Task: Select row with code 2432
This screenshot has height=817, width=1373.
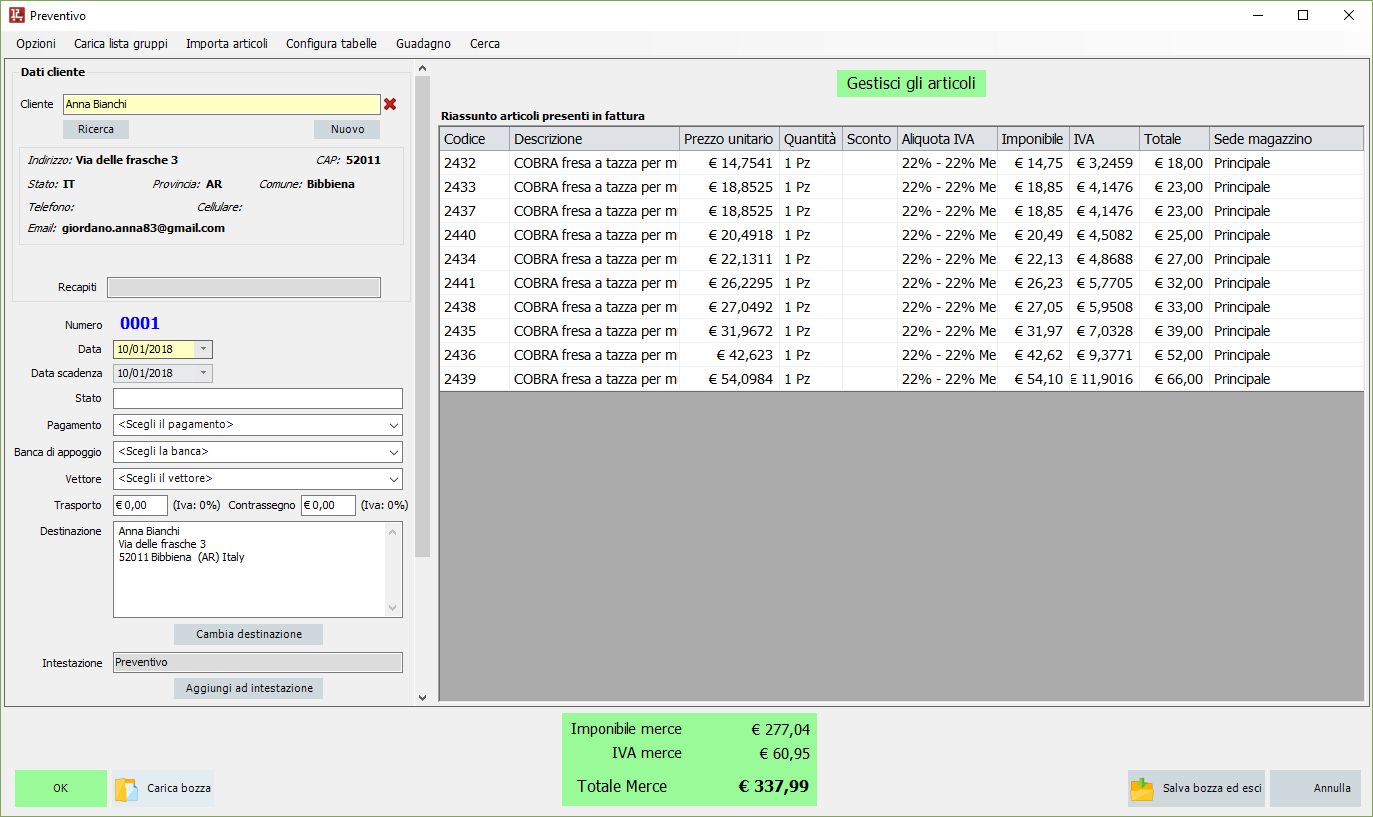Action: click(901, 163)
